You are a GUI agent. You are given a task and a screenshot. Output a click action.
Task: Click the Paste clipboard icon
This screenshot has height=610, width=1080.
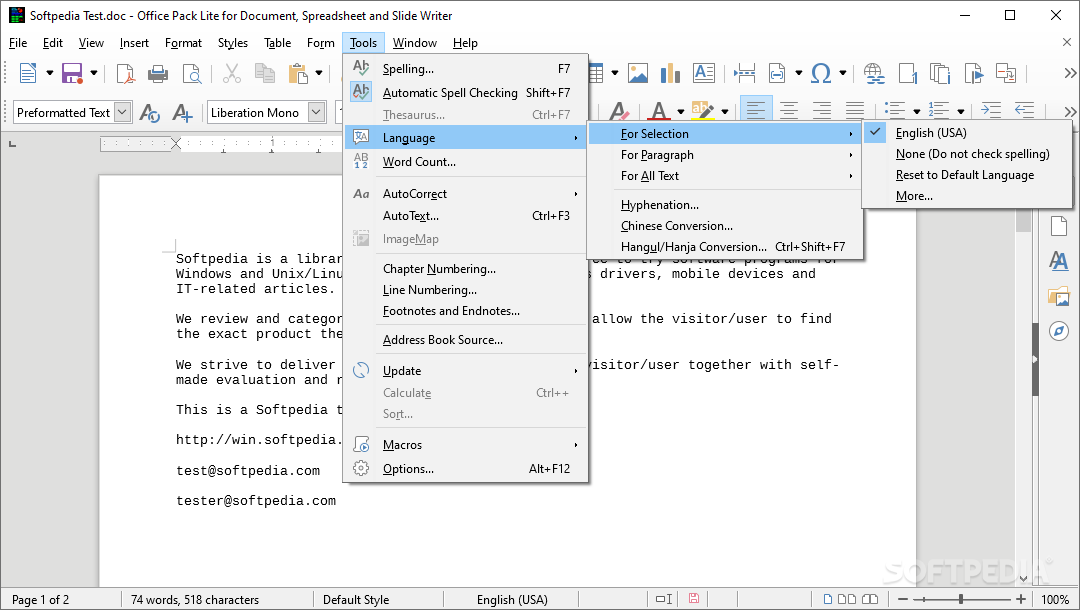pyautogui.click(x=298, y=73)
